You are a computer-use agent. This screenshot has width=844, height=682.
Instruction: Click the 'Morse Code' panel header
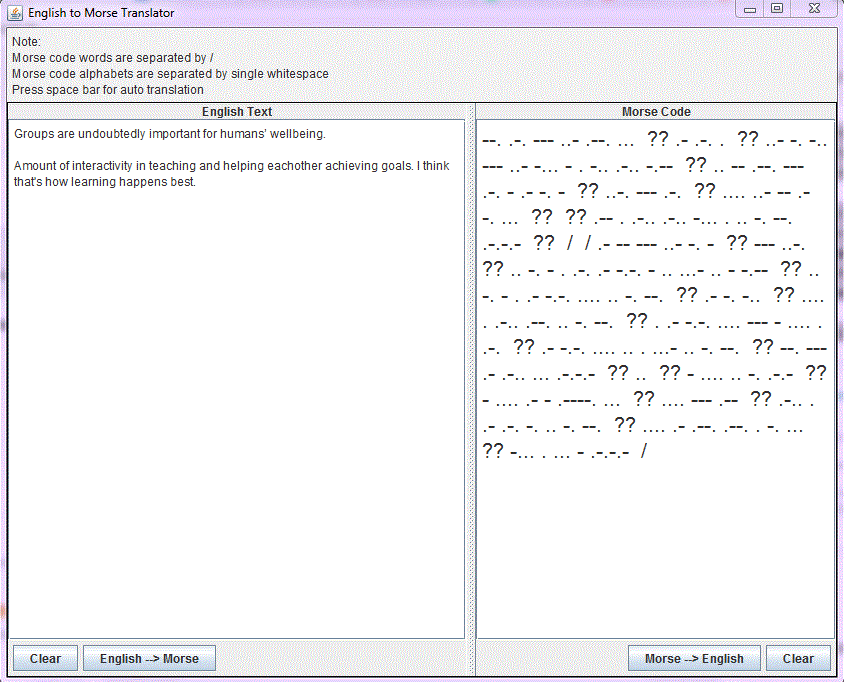(x=656, y=111)
